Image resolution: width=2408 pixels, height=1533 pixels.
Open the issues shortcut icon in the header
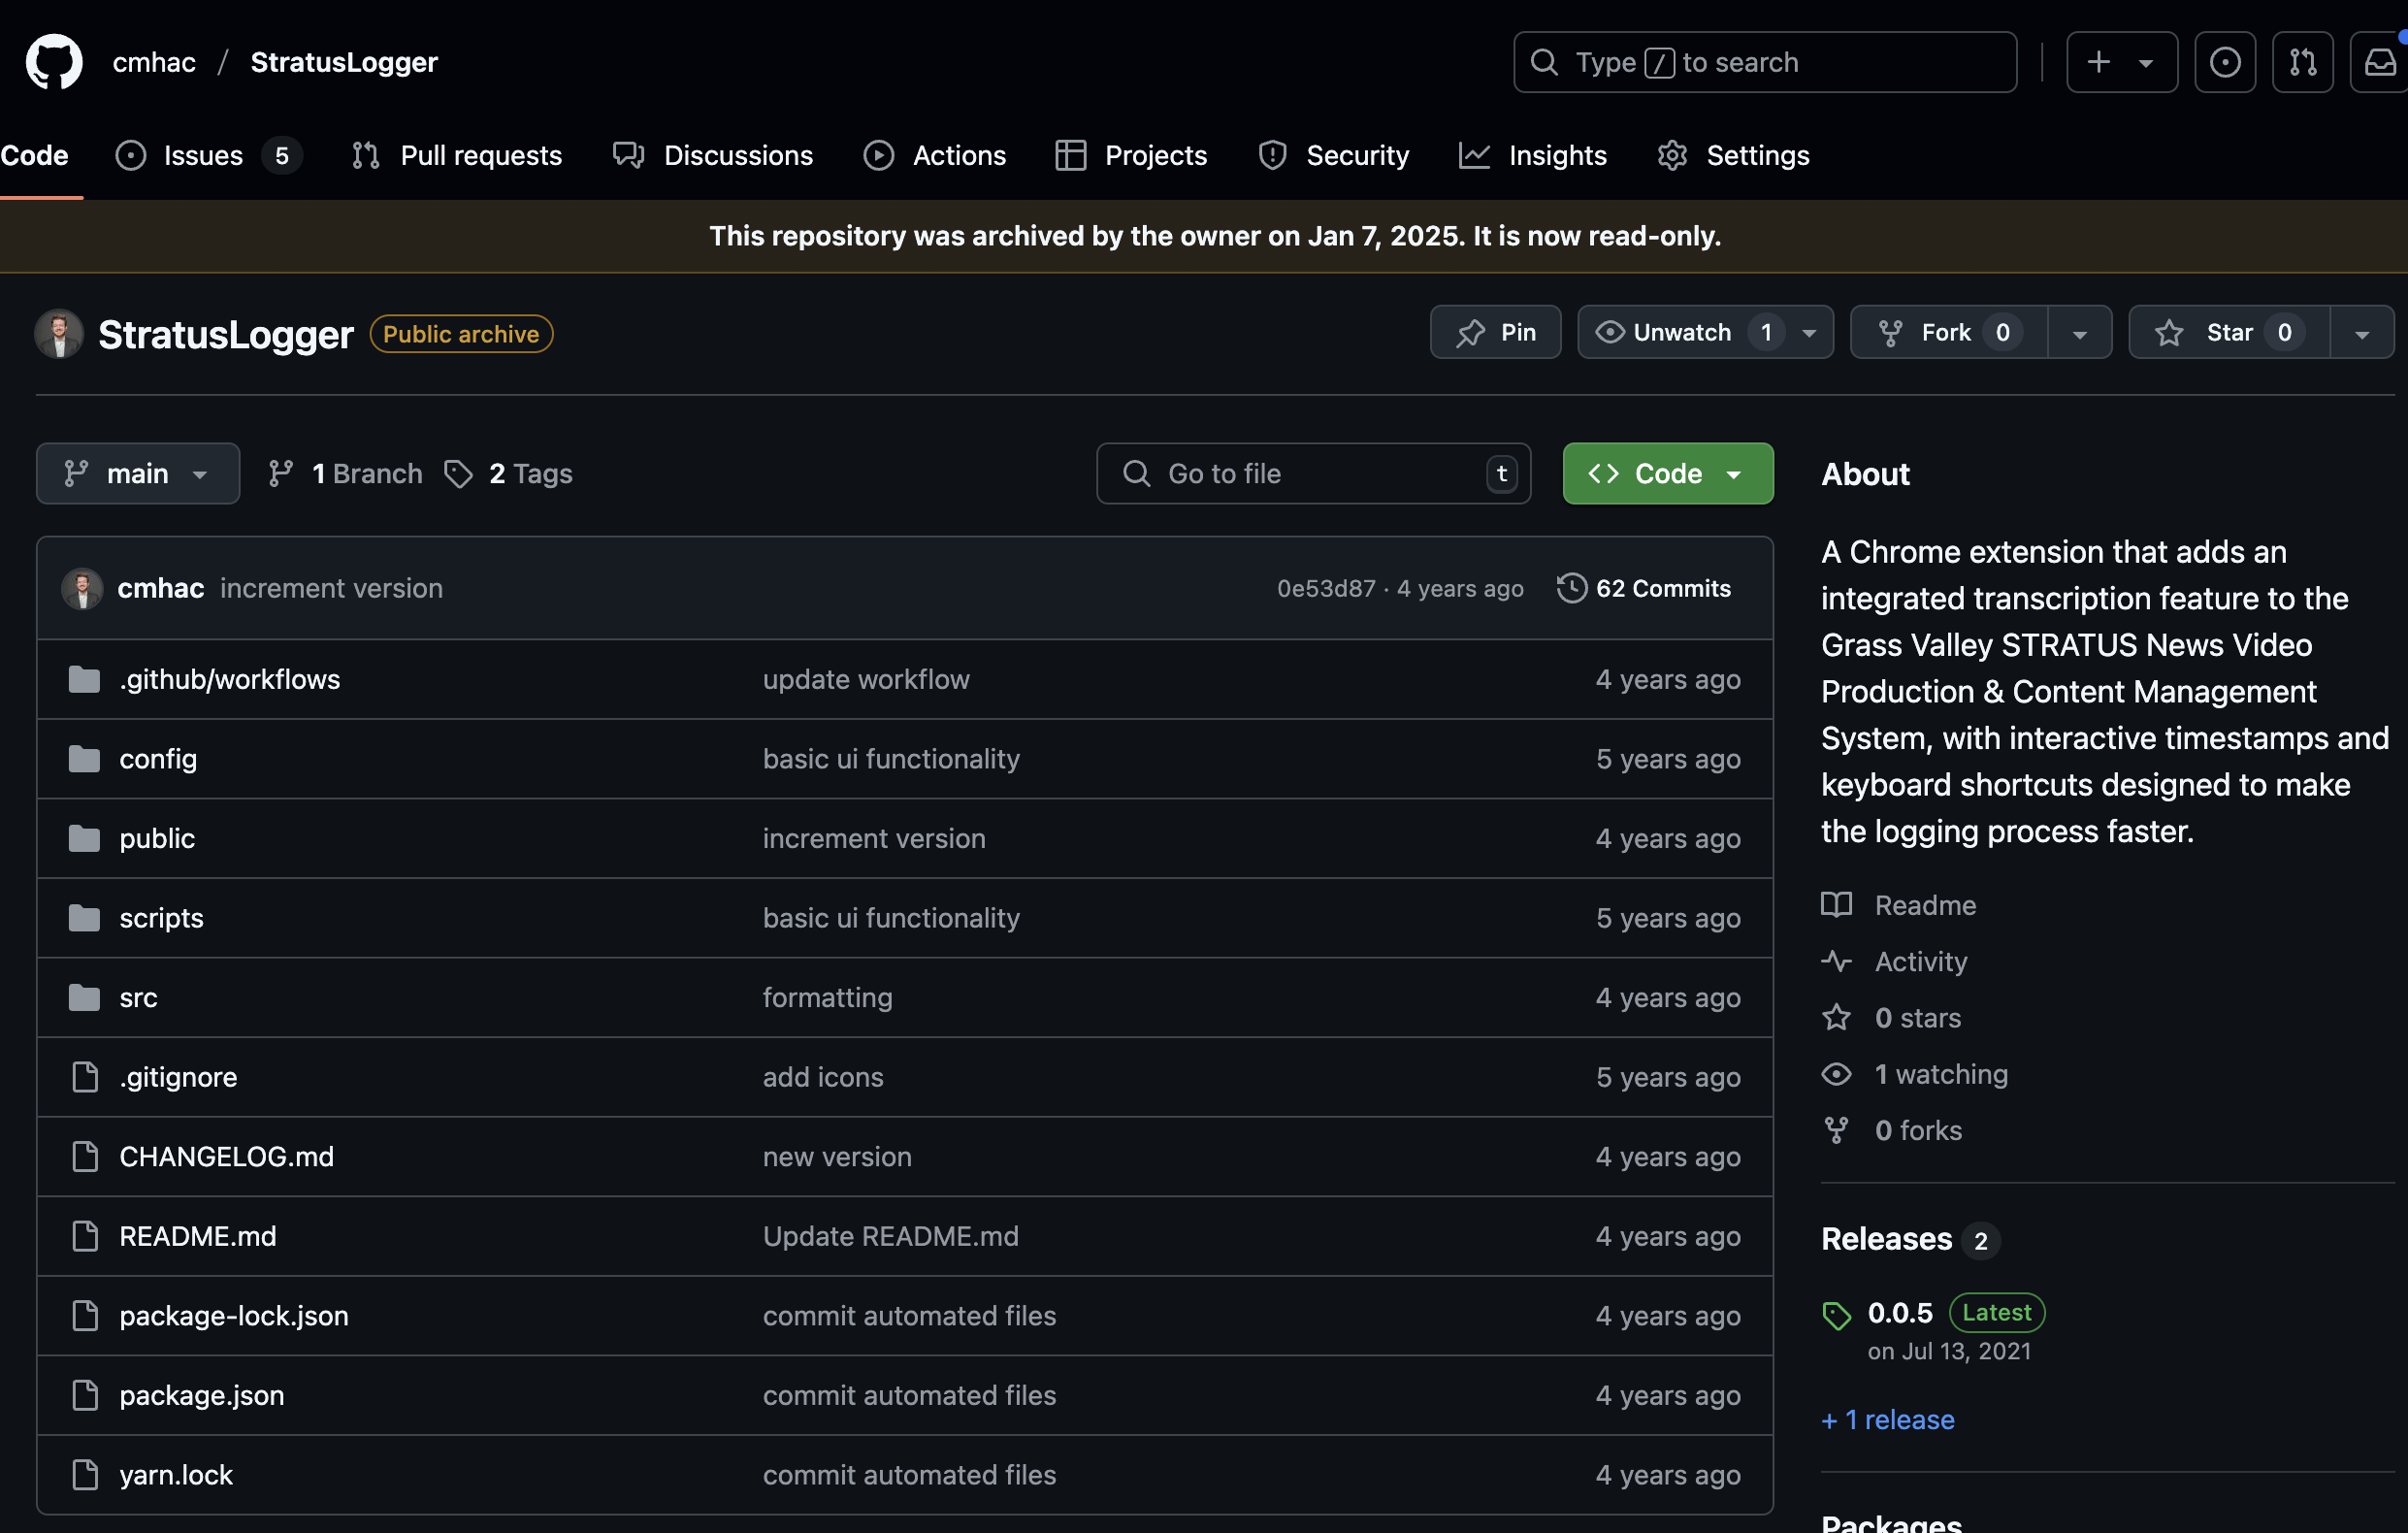2224,62
